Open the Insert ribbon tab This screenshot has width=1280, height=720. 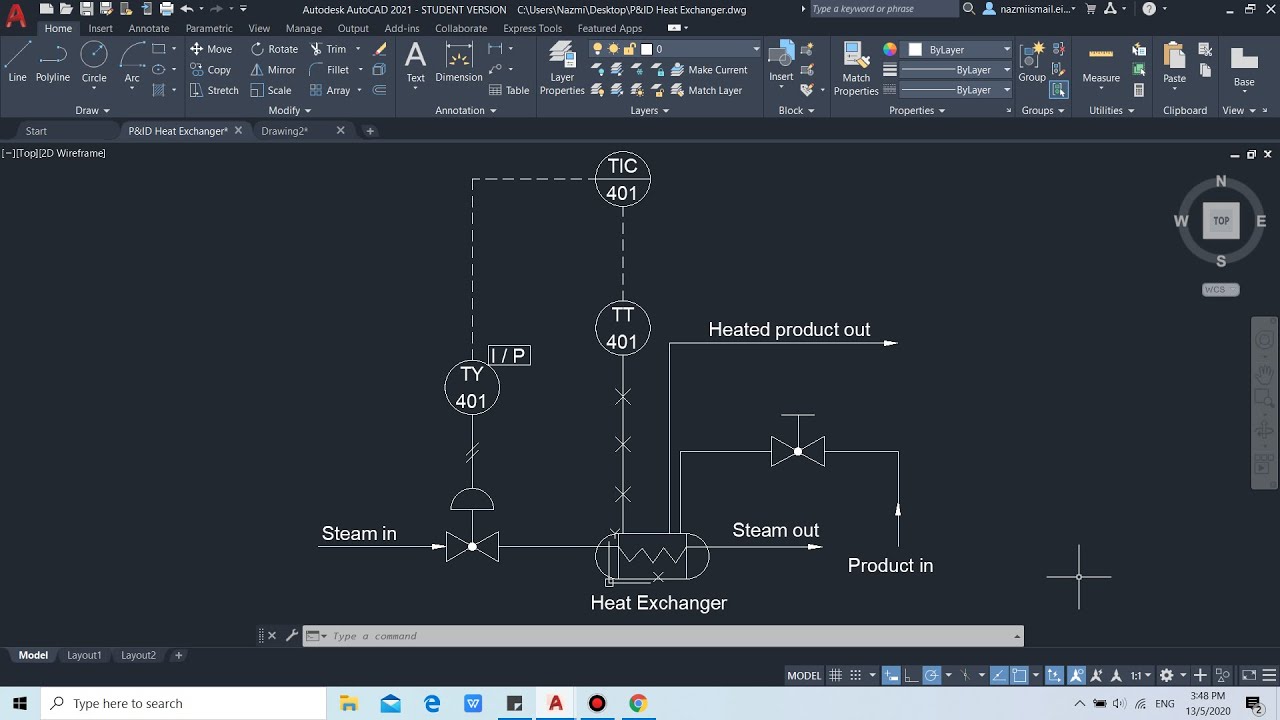pos(100,28)
